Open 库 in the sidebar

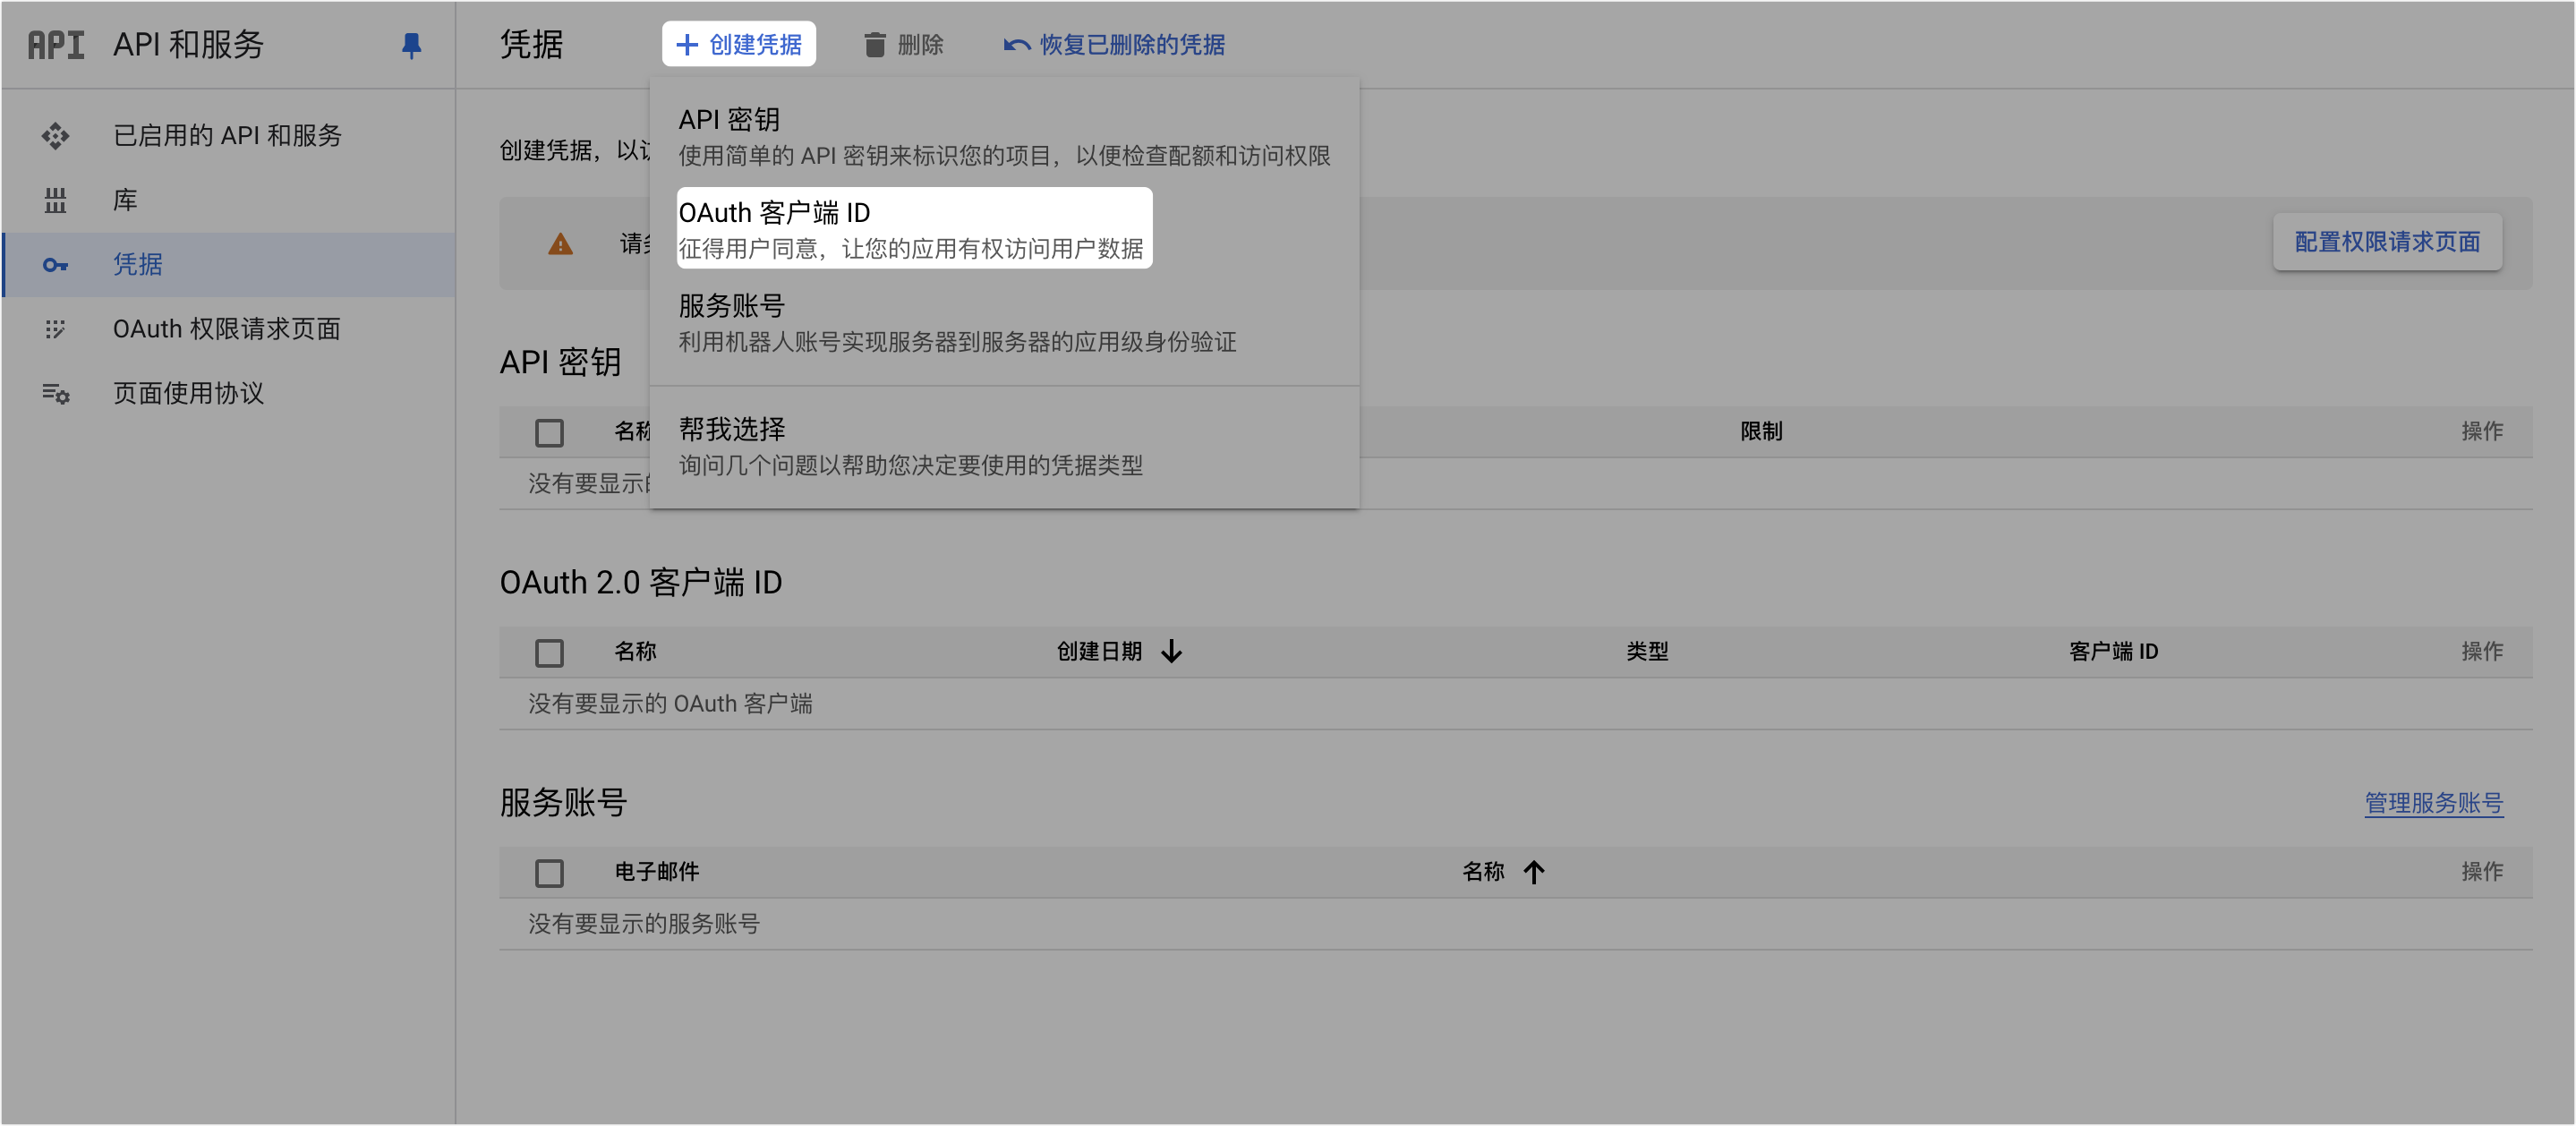point(229,200)
